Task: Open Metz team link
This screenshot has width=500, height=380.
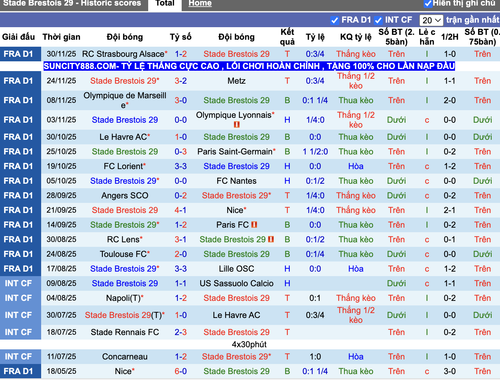Action: (x=236, y=81)
